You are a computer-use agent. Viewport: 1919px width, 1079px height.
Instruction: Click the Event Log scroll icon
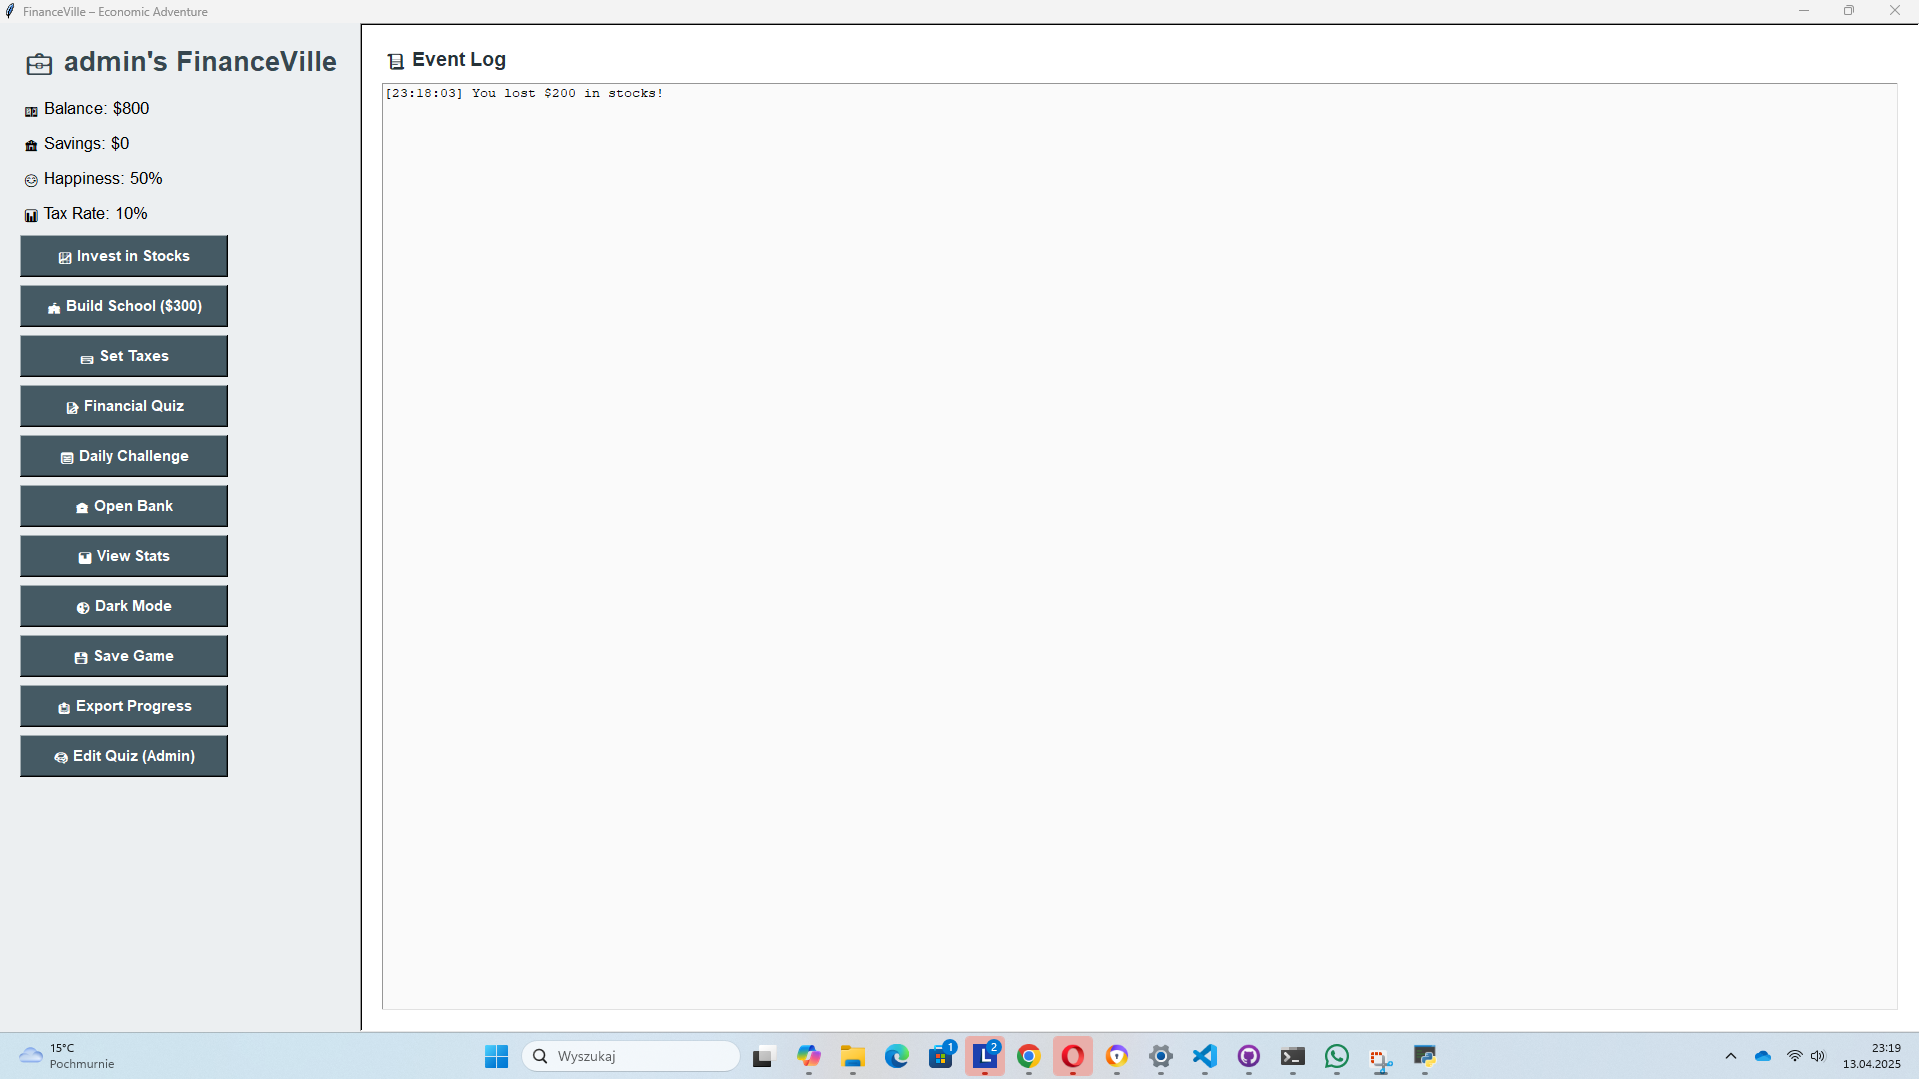pos(396,62)
